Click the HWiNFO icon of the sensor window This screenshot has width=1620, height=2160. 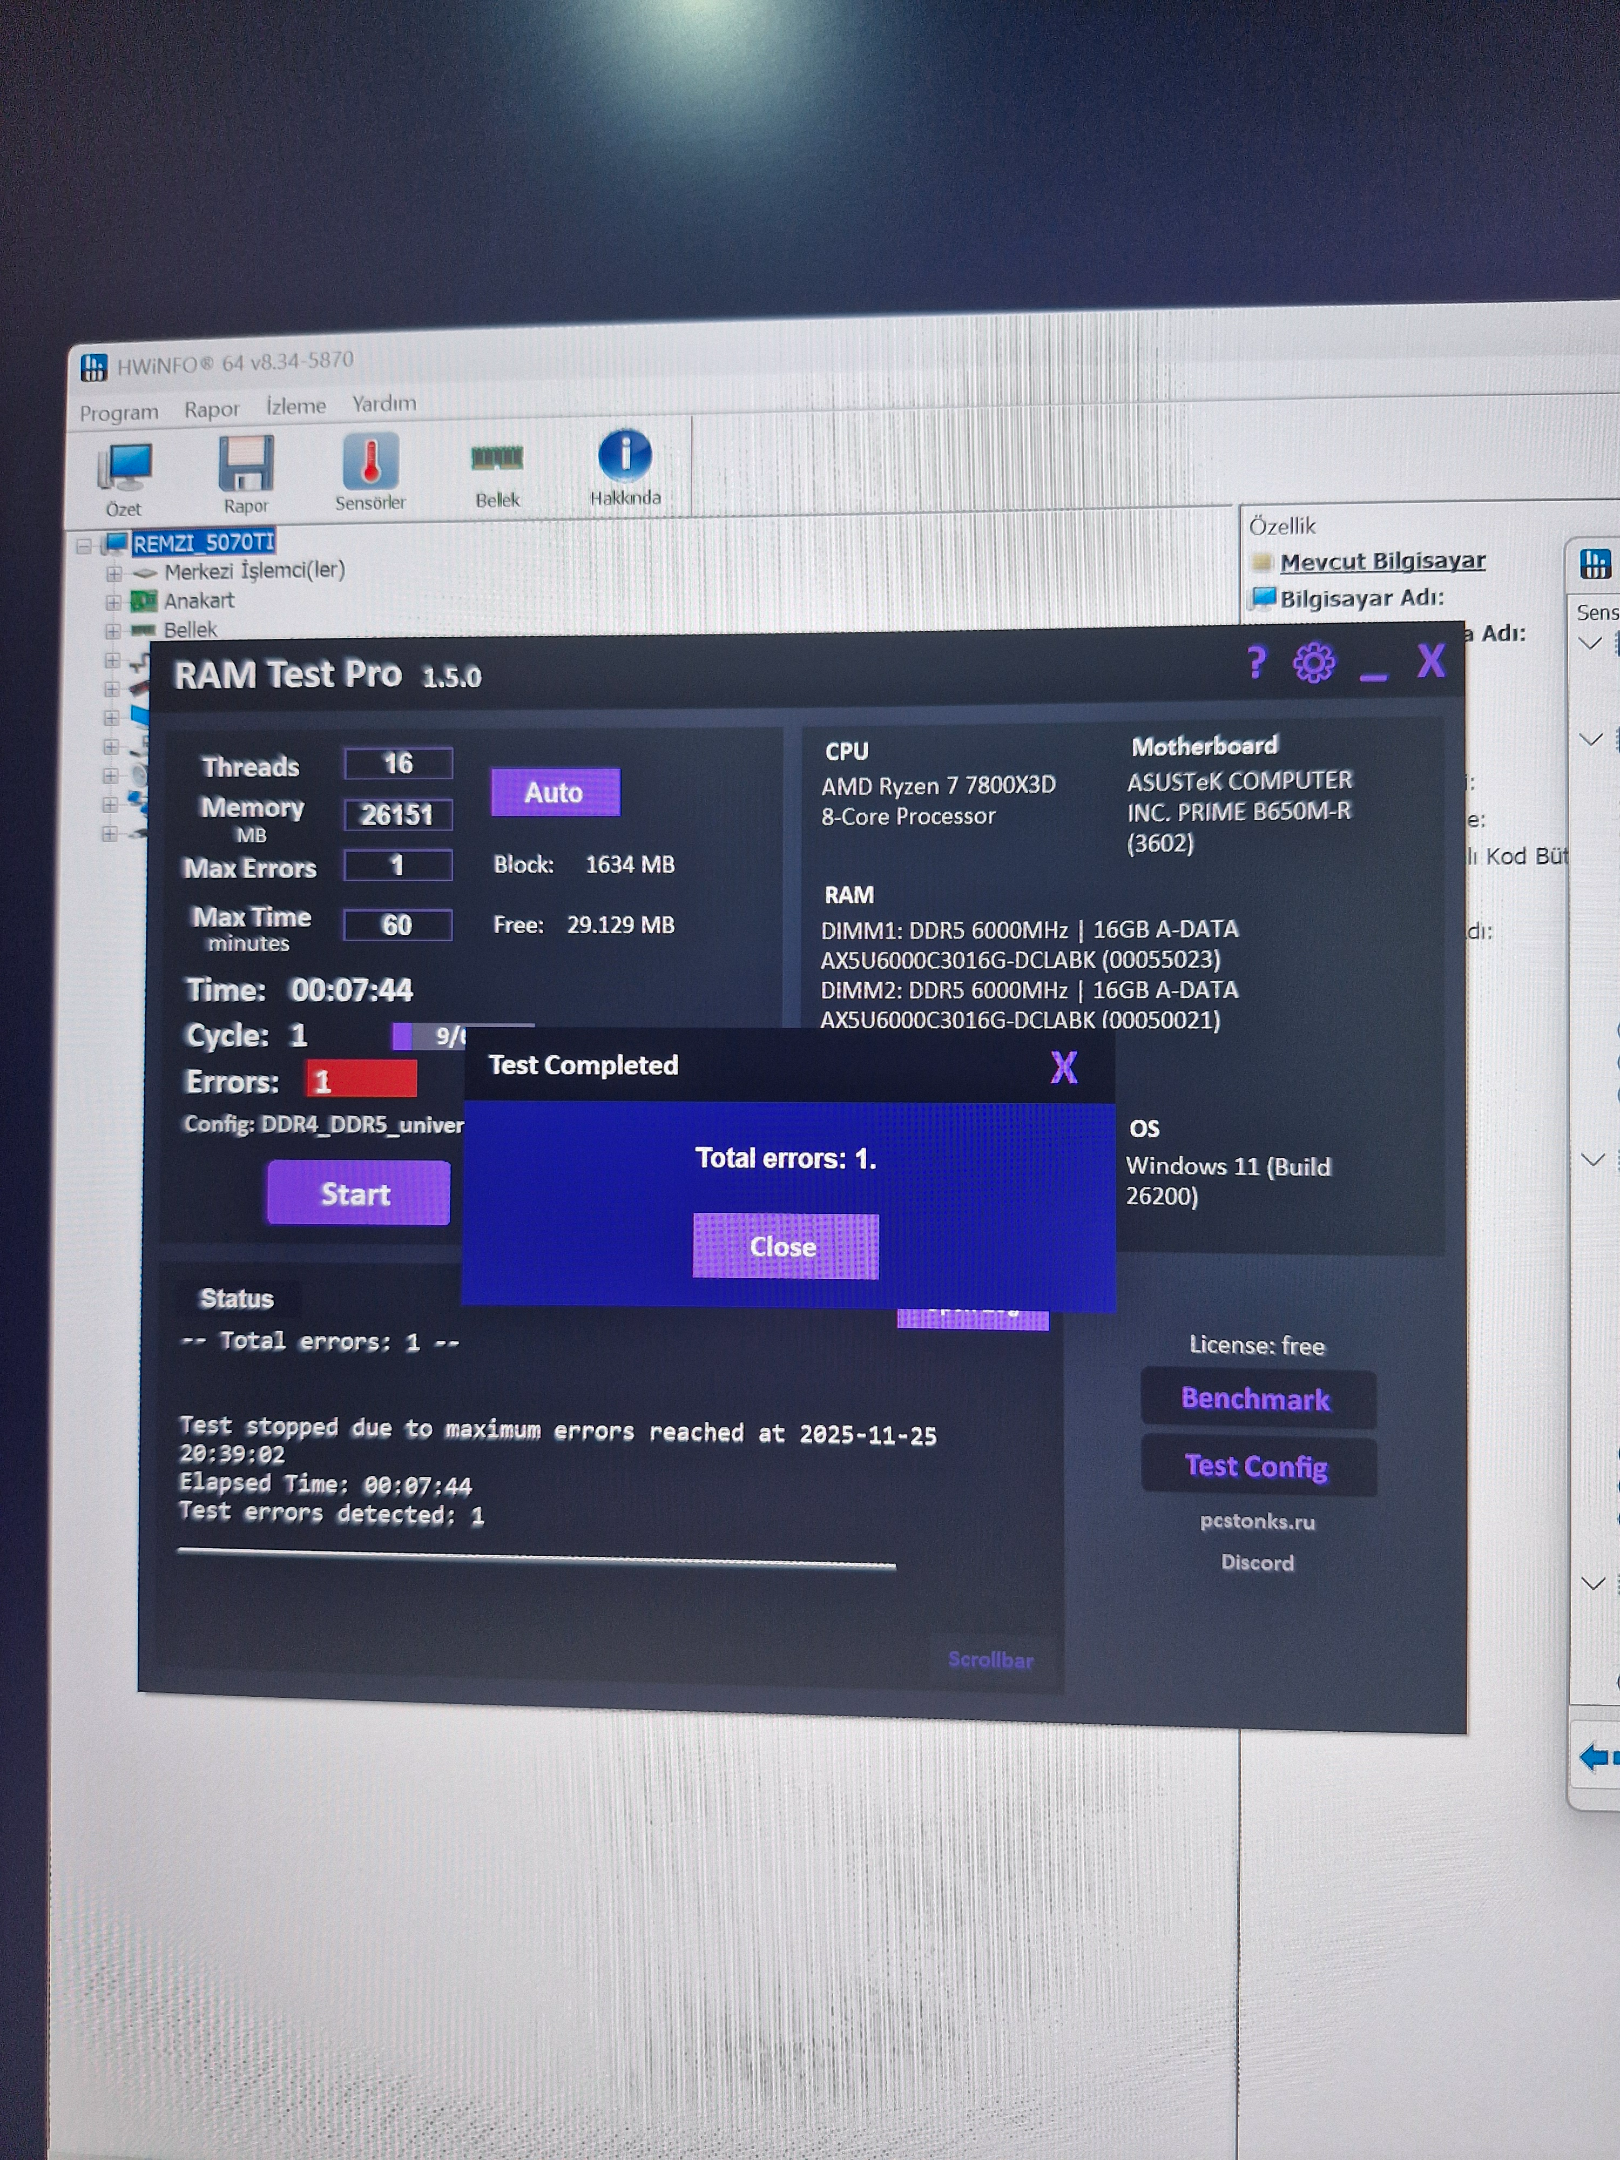[1596, 563]
